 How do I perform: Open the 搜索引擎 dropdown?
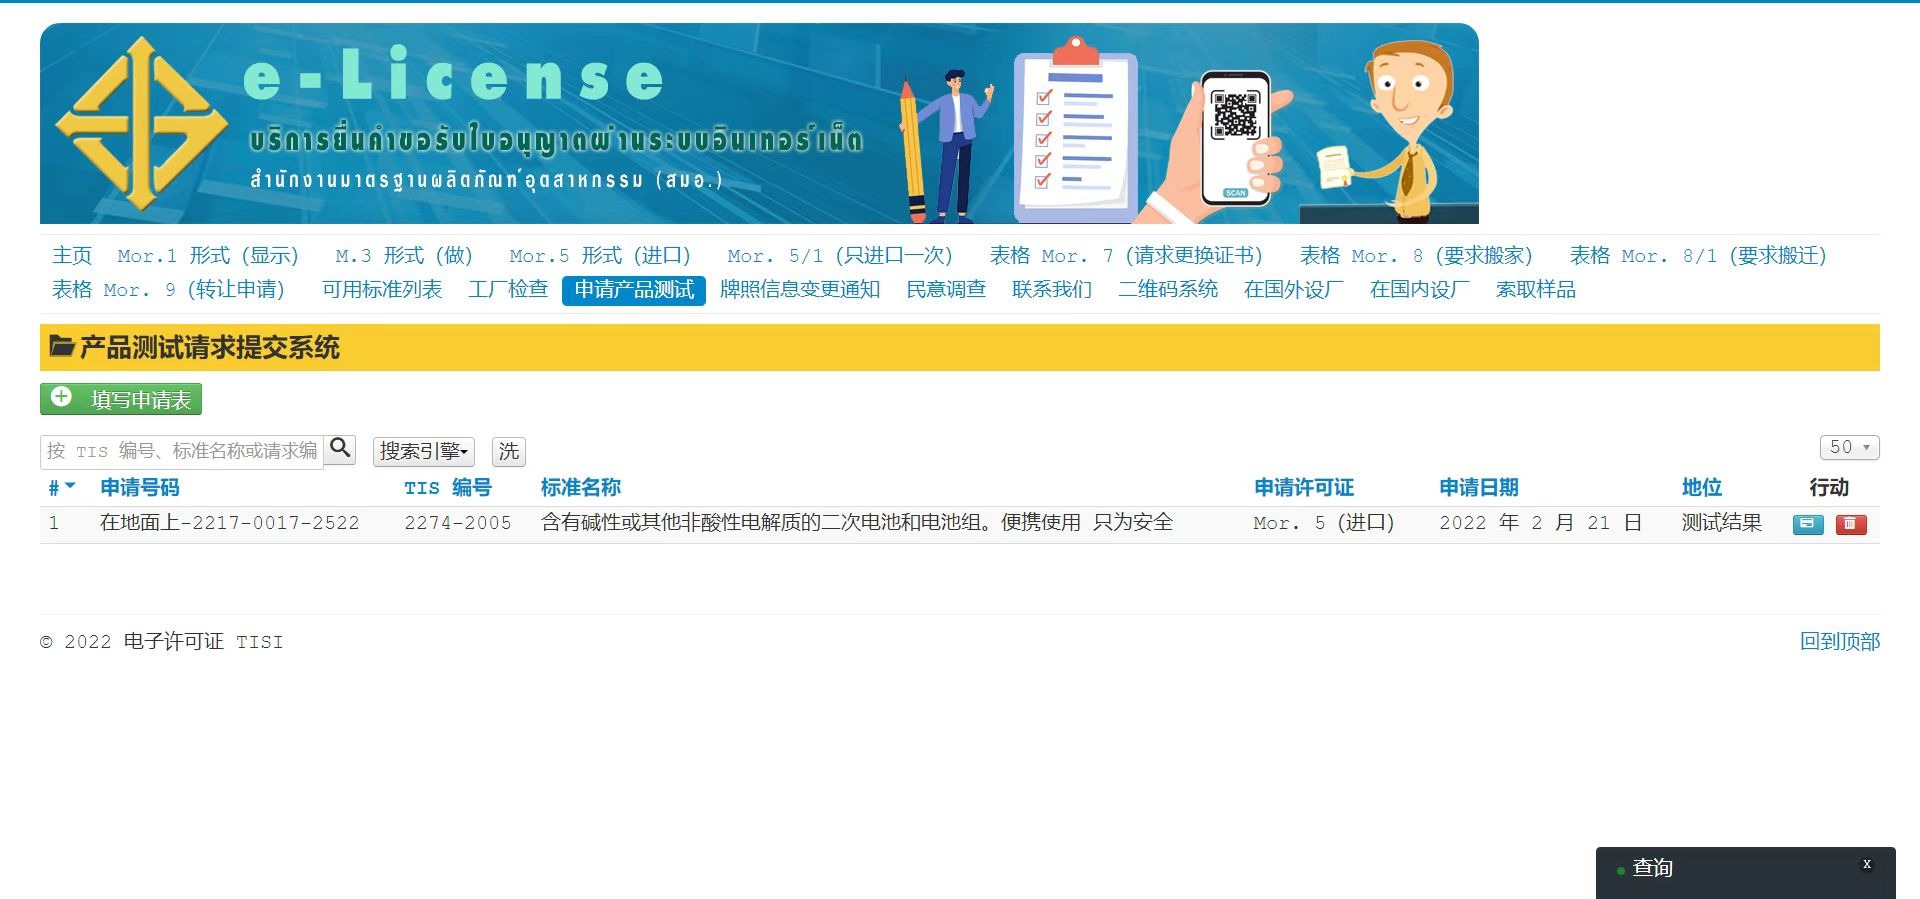(x=424, y=451)
